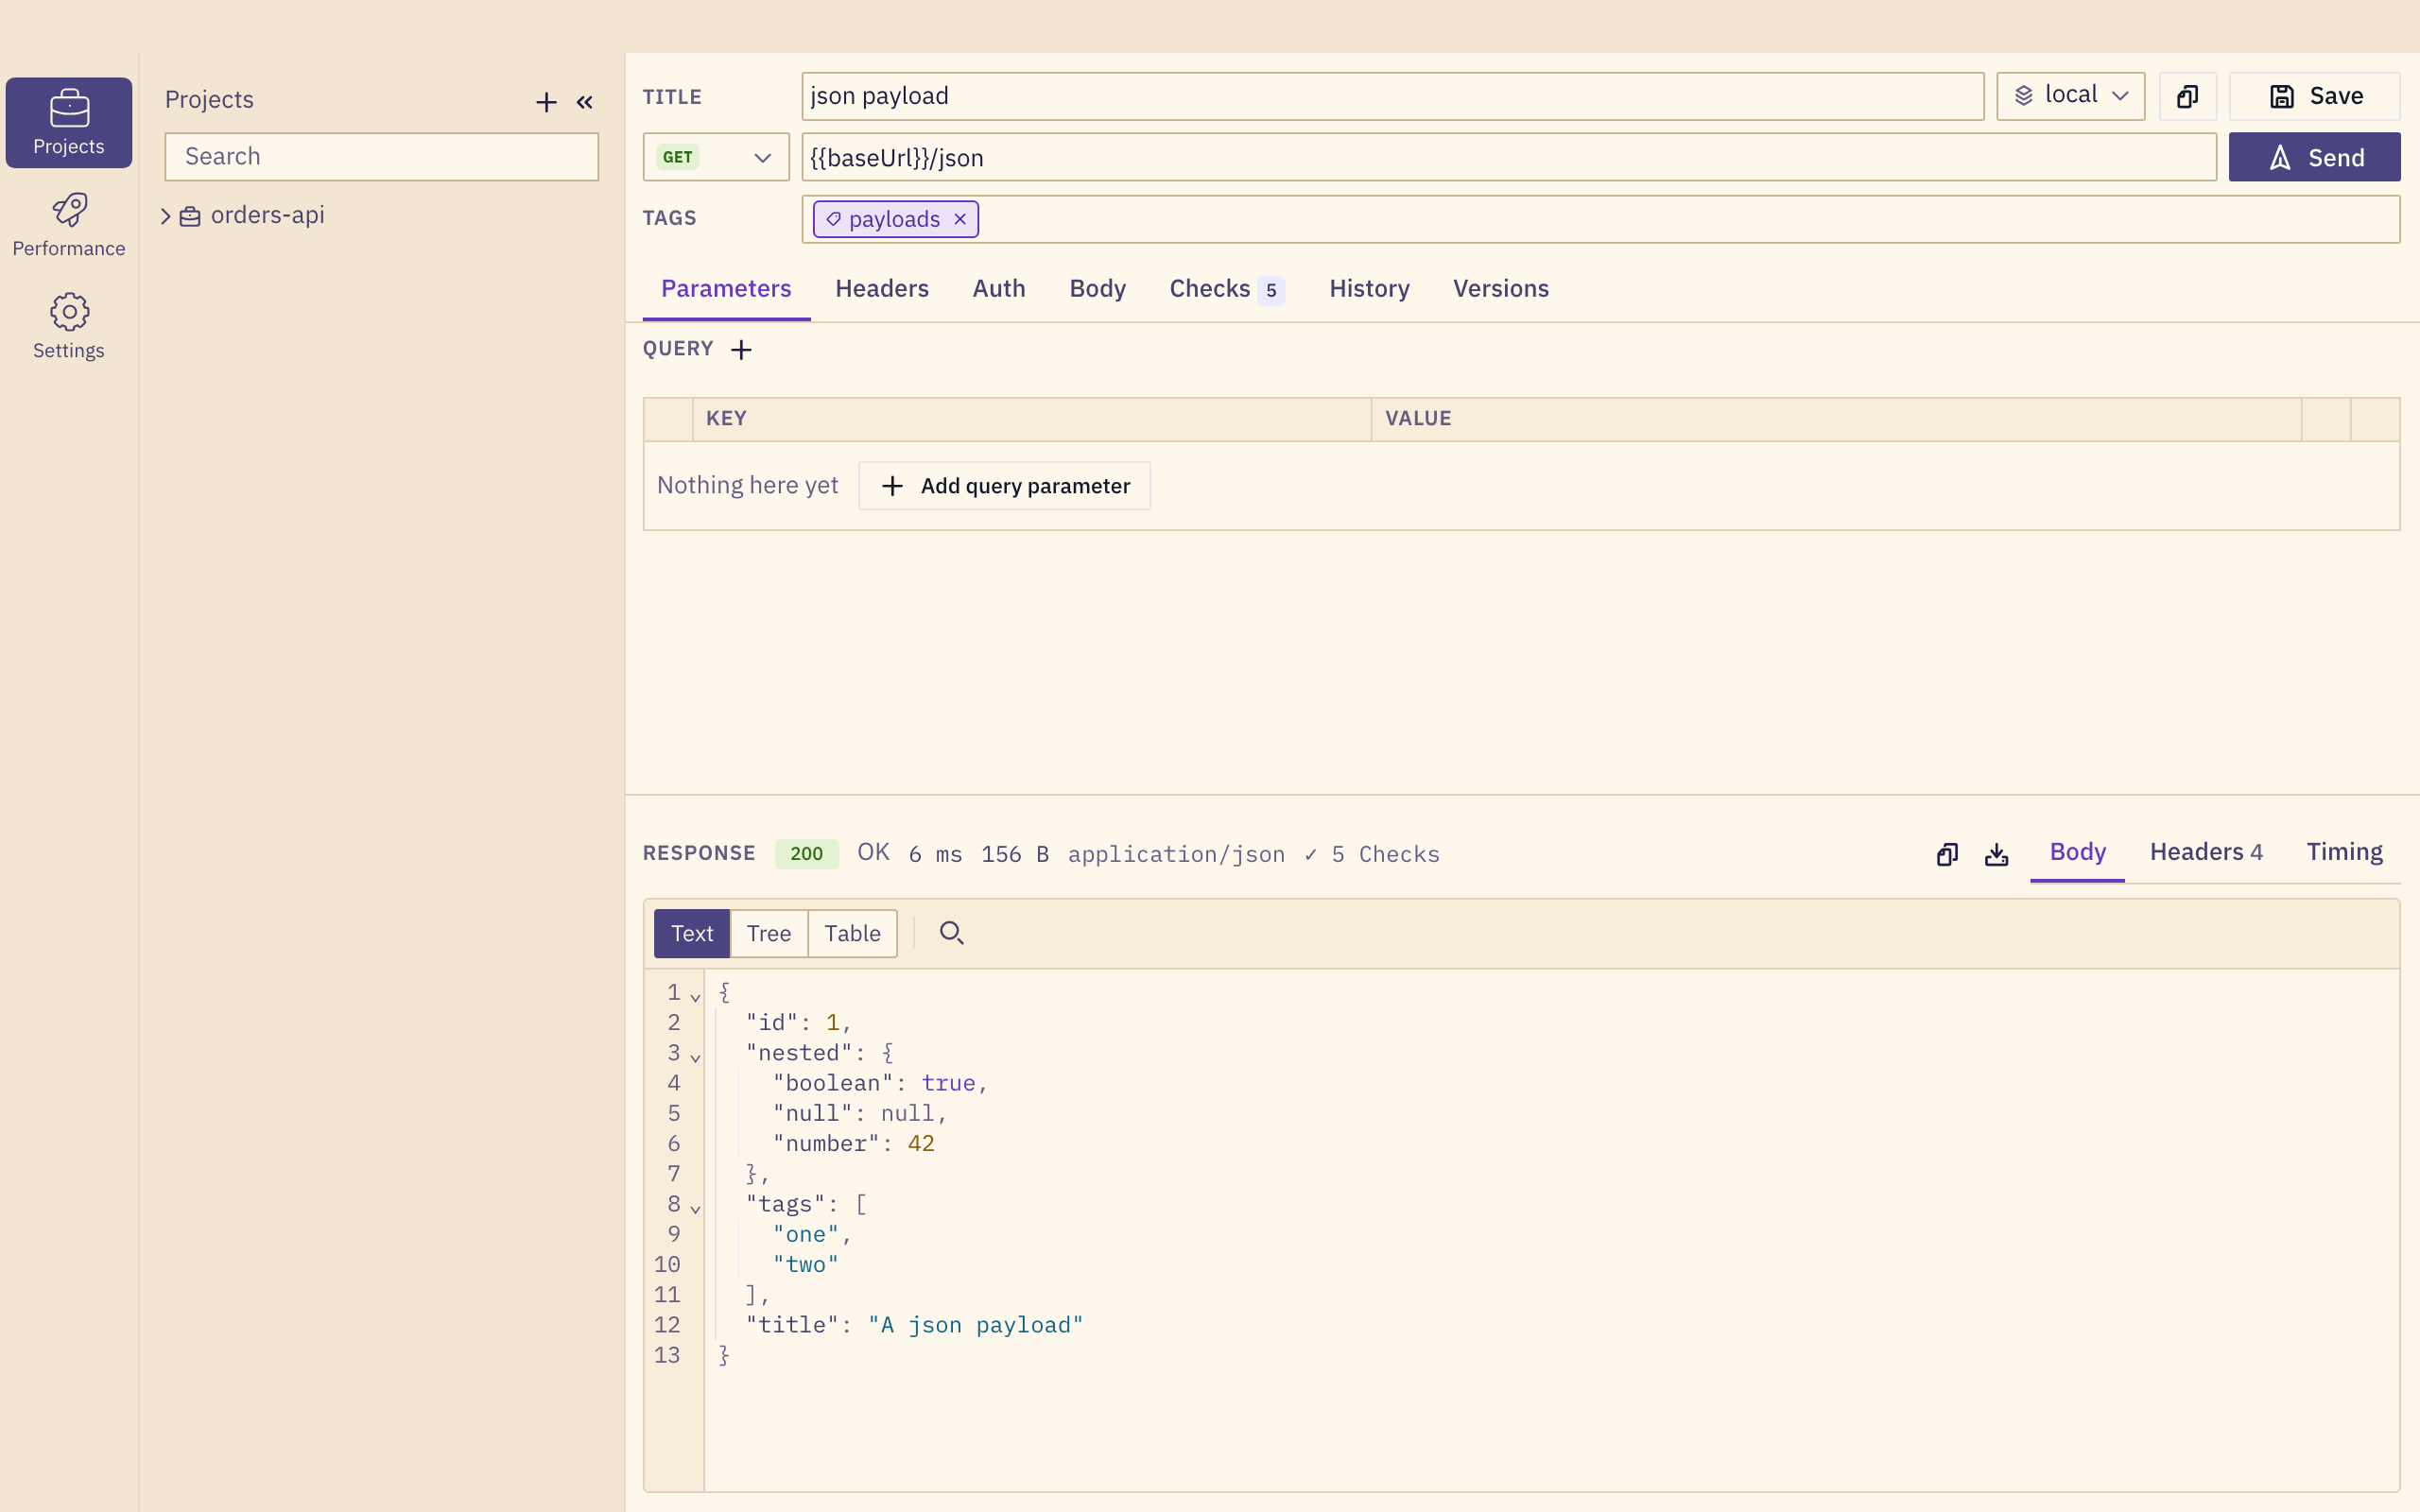
Task: Open the Settings gear section
Action: [x=68, y=326]
